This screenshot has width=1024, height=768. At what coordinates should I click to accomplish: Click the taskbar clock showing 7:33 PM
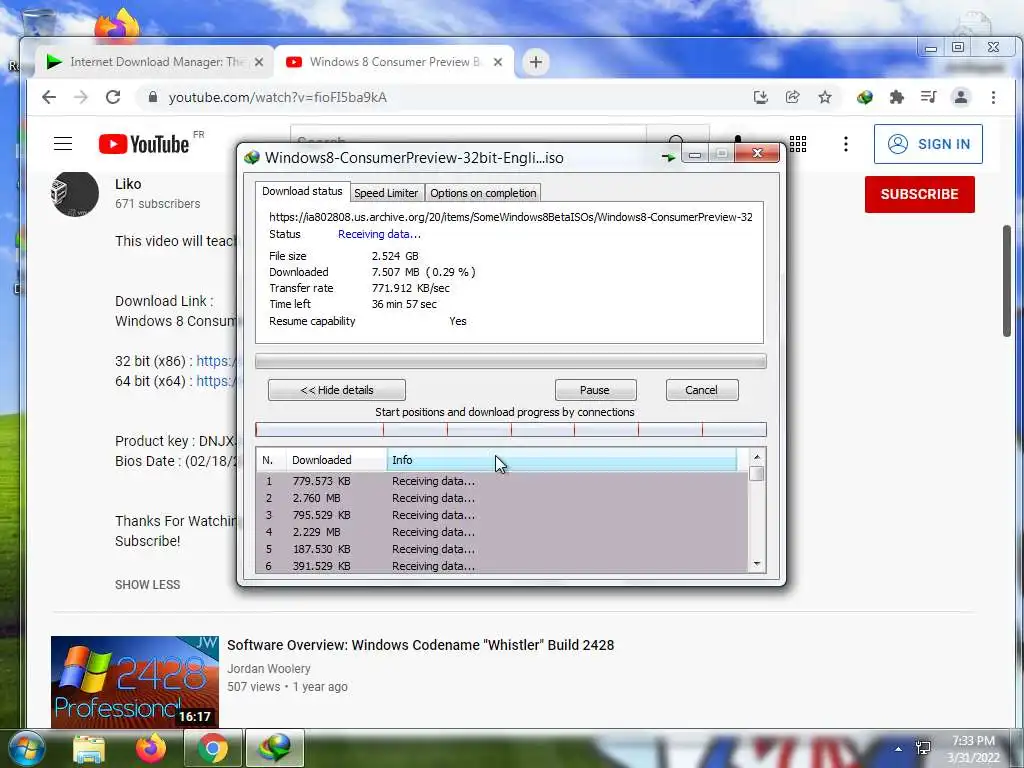974,749
